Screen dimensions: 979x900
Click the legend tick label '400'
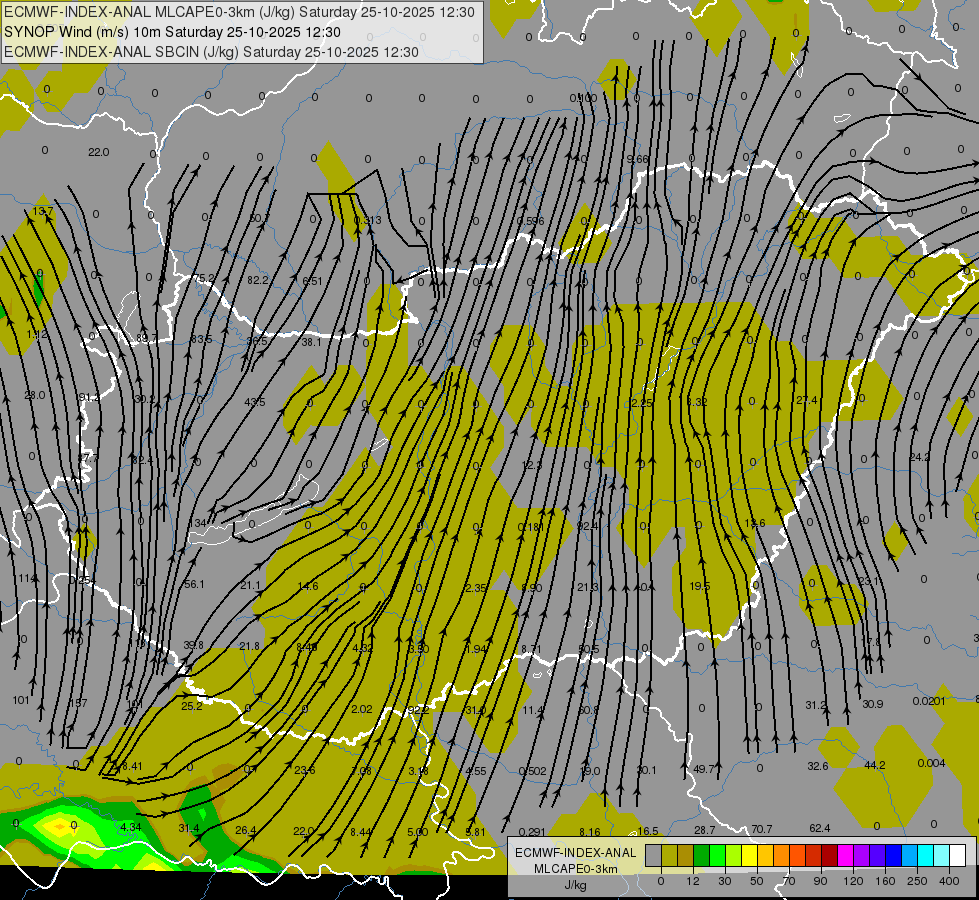point(949,881)
